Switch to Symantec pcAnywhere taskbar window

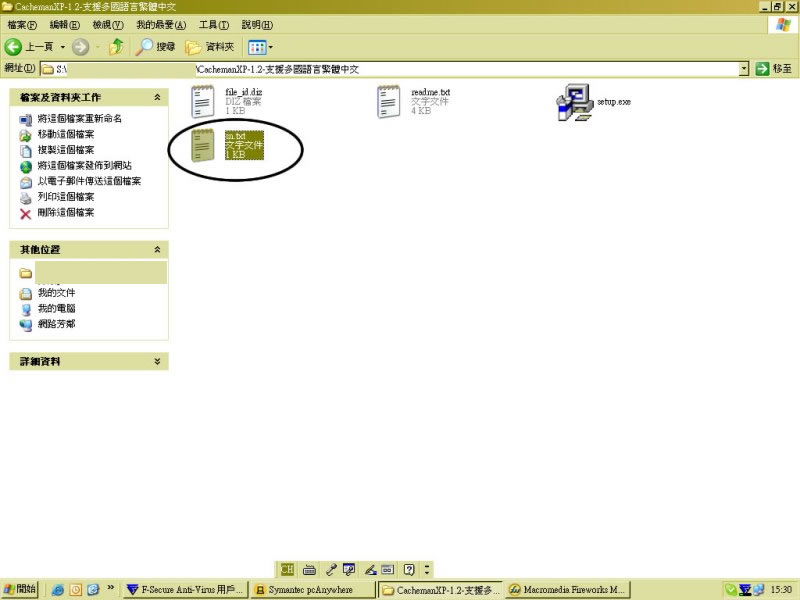click(x=313, y=590)
